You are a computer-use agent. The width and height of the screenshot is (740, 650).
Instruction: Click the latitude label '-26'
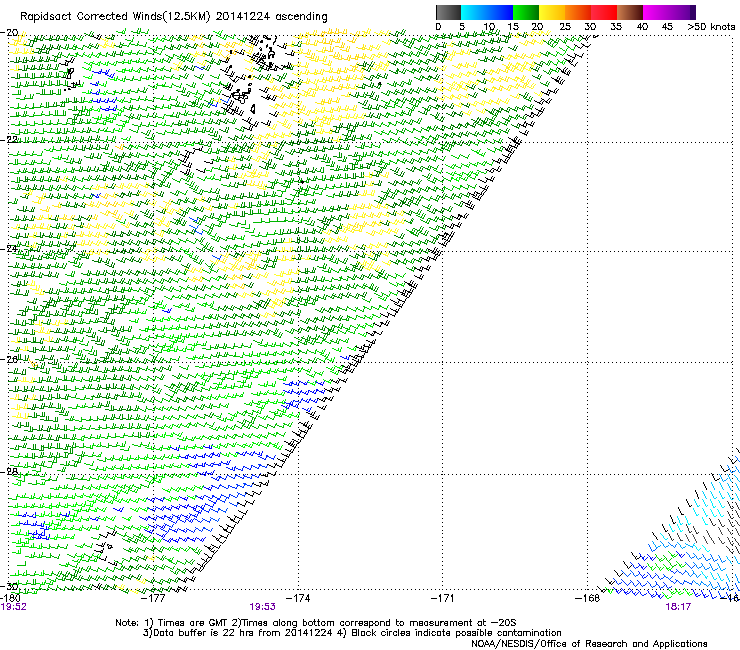pyautogui.click(x=9, y=360)
